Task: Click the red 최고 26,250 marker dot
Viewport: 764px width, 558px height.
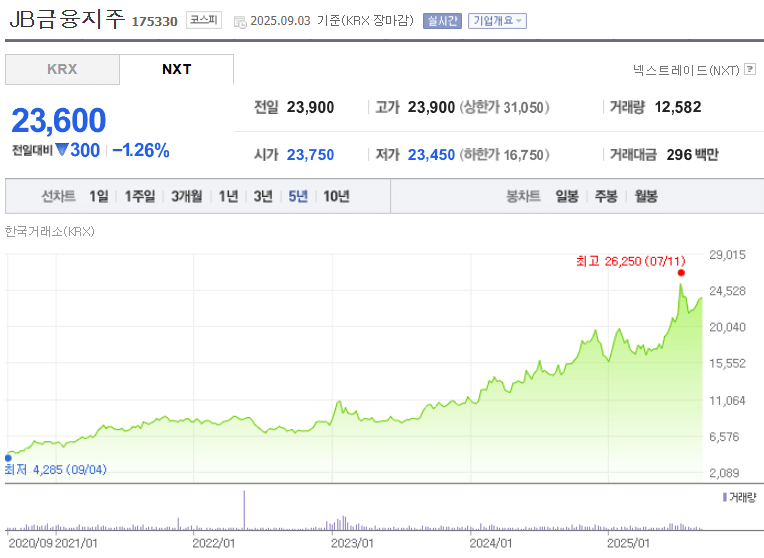Action: pyautogui.click(x=681, y=273)
